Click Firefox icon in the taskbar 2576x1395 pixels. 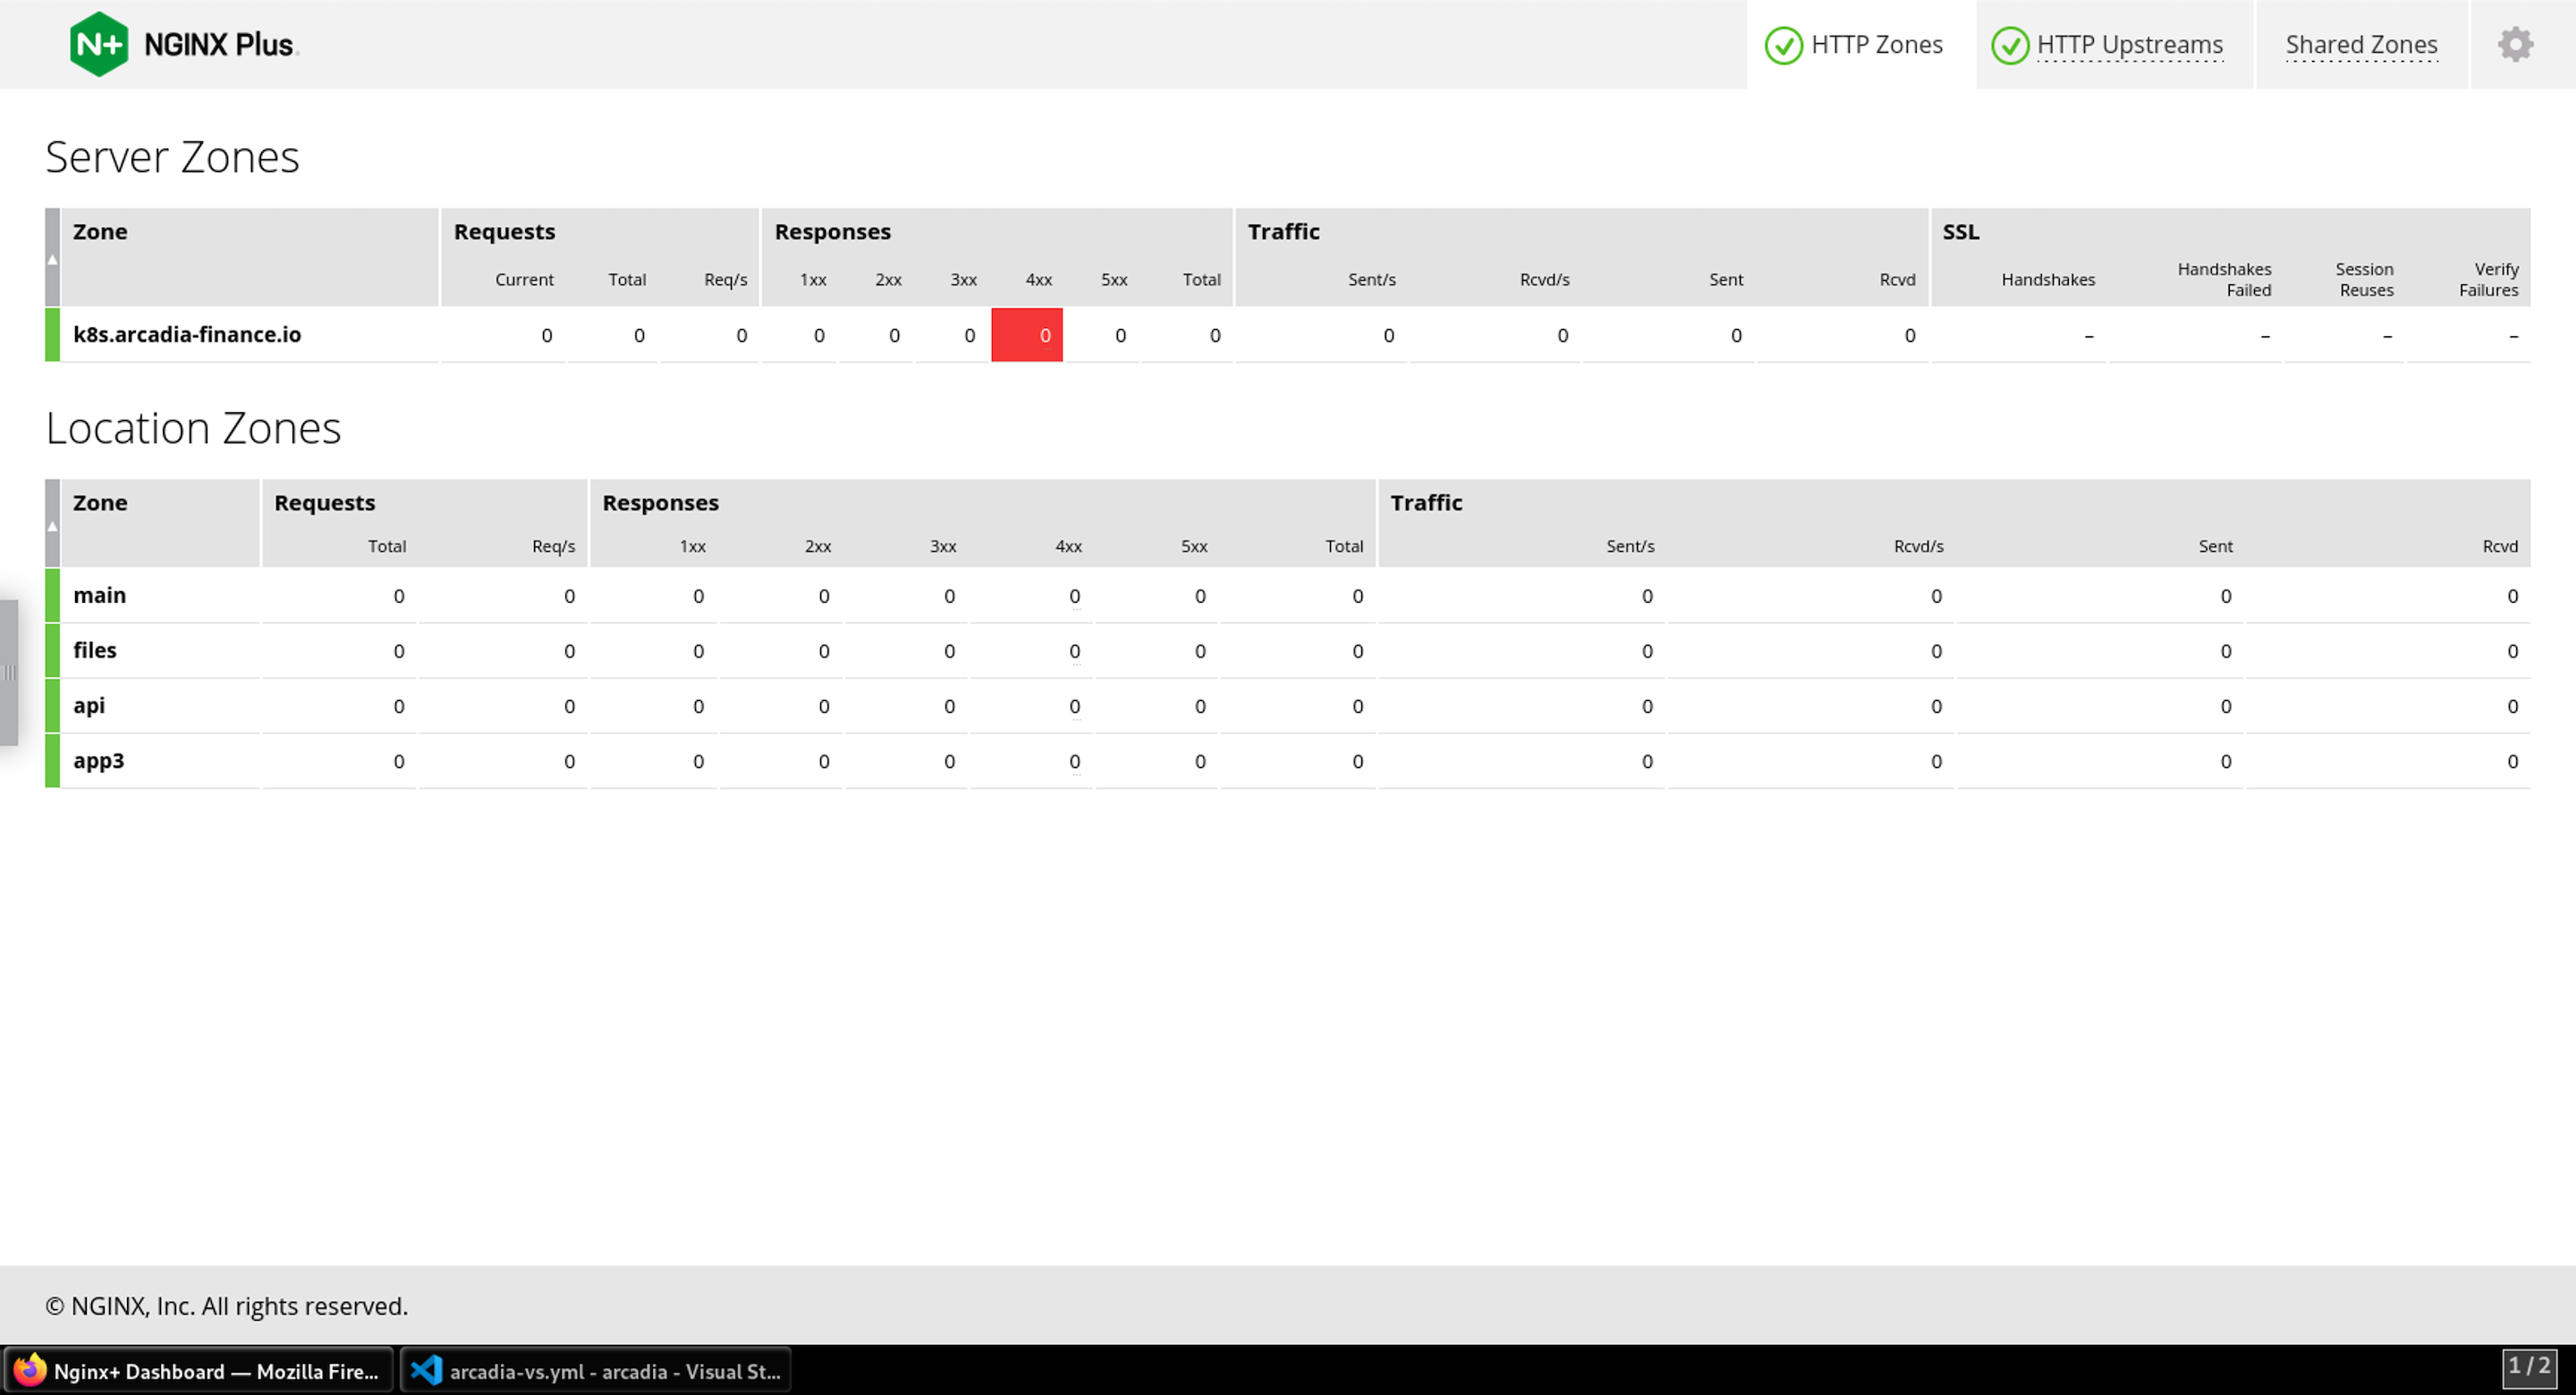coord(30,1370)
